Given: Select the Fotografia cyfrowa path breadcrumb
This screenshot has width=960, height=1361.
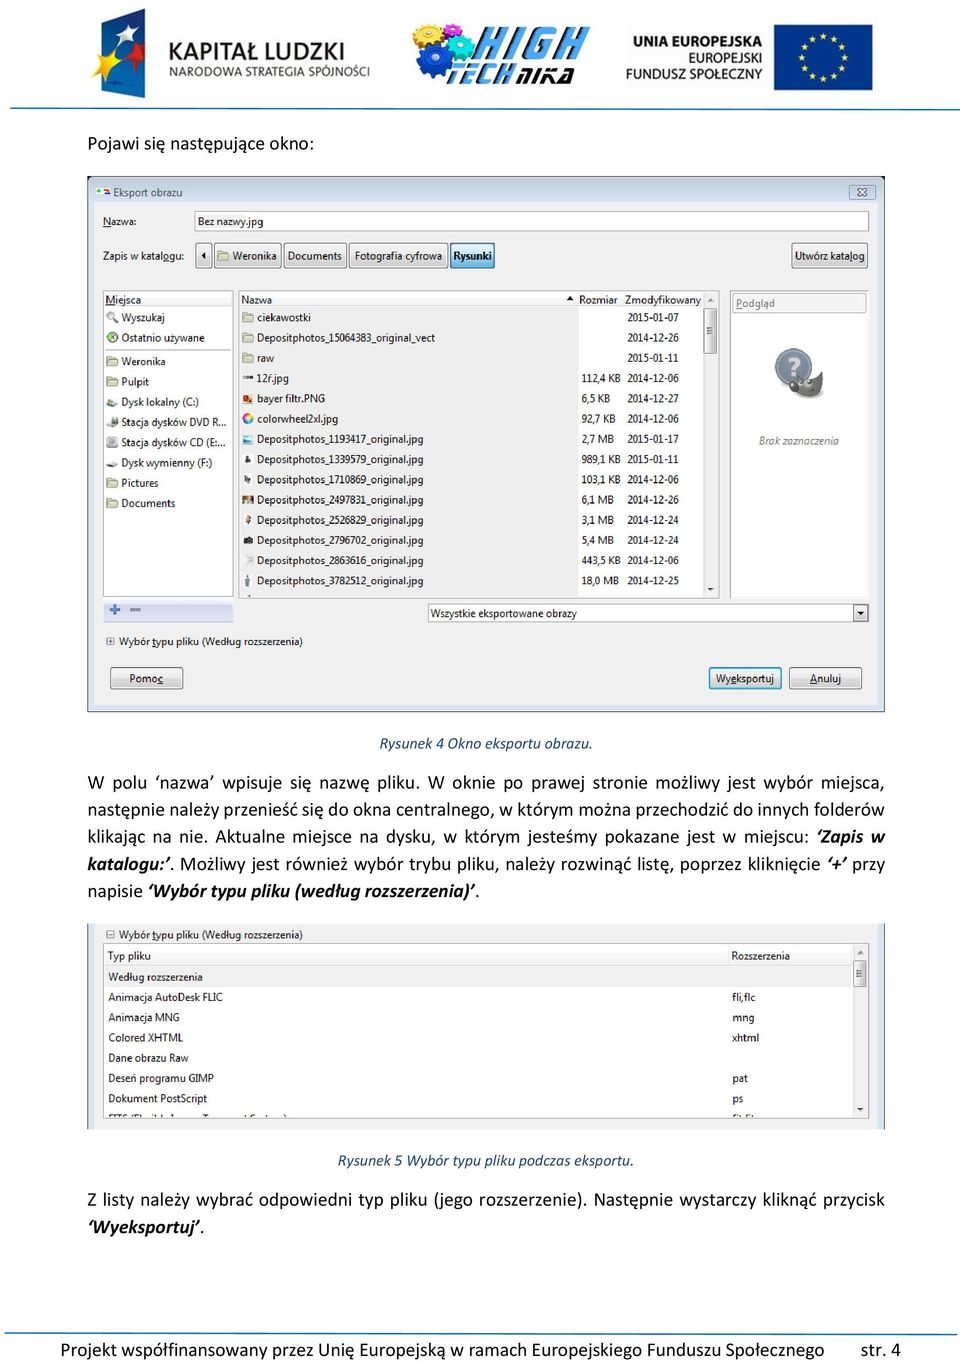Looking at the screenshot, I should click(398, 256).
